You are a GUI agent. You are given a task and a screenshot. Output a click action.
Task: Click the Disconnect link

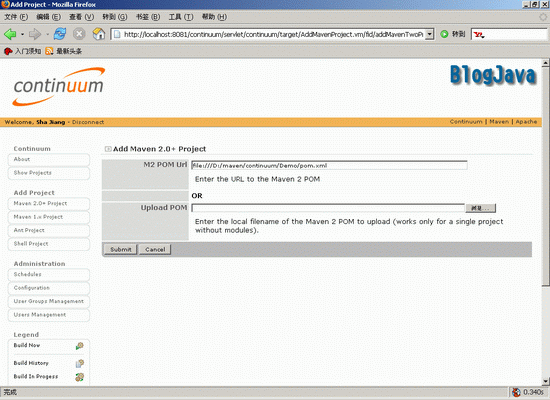(x=88, y=122)
